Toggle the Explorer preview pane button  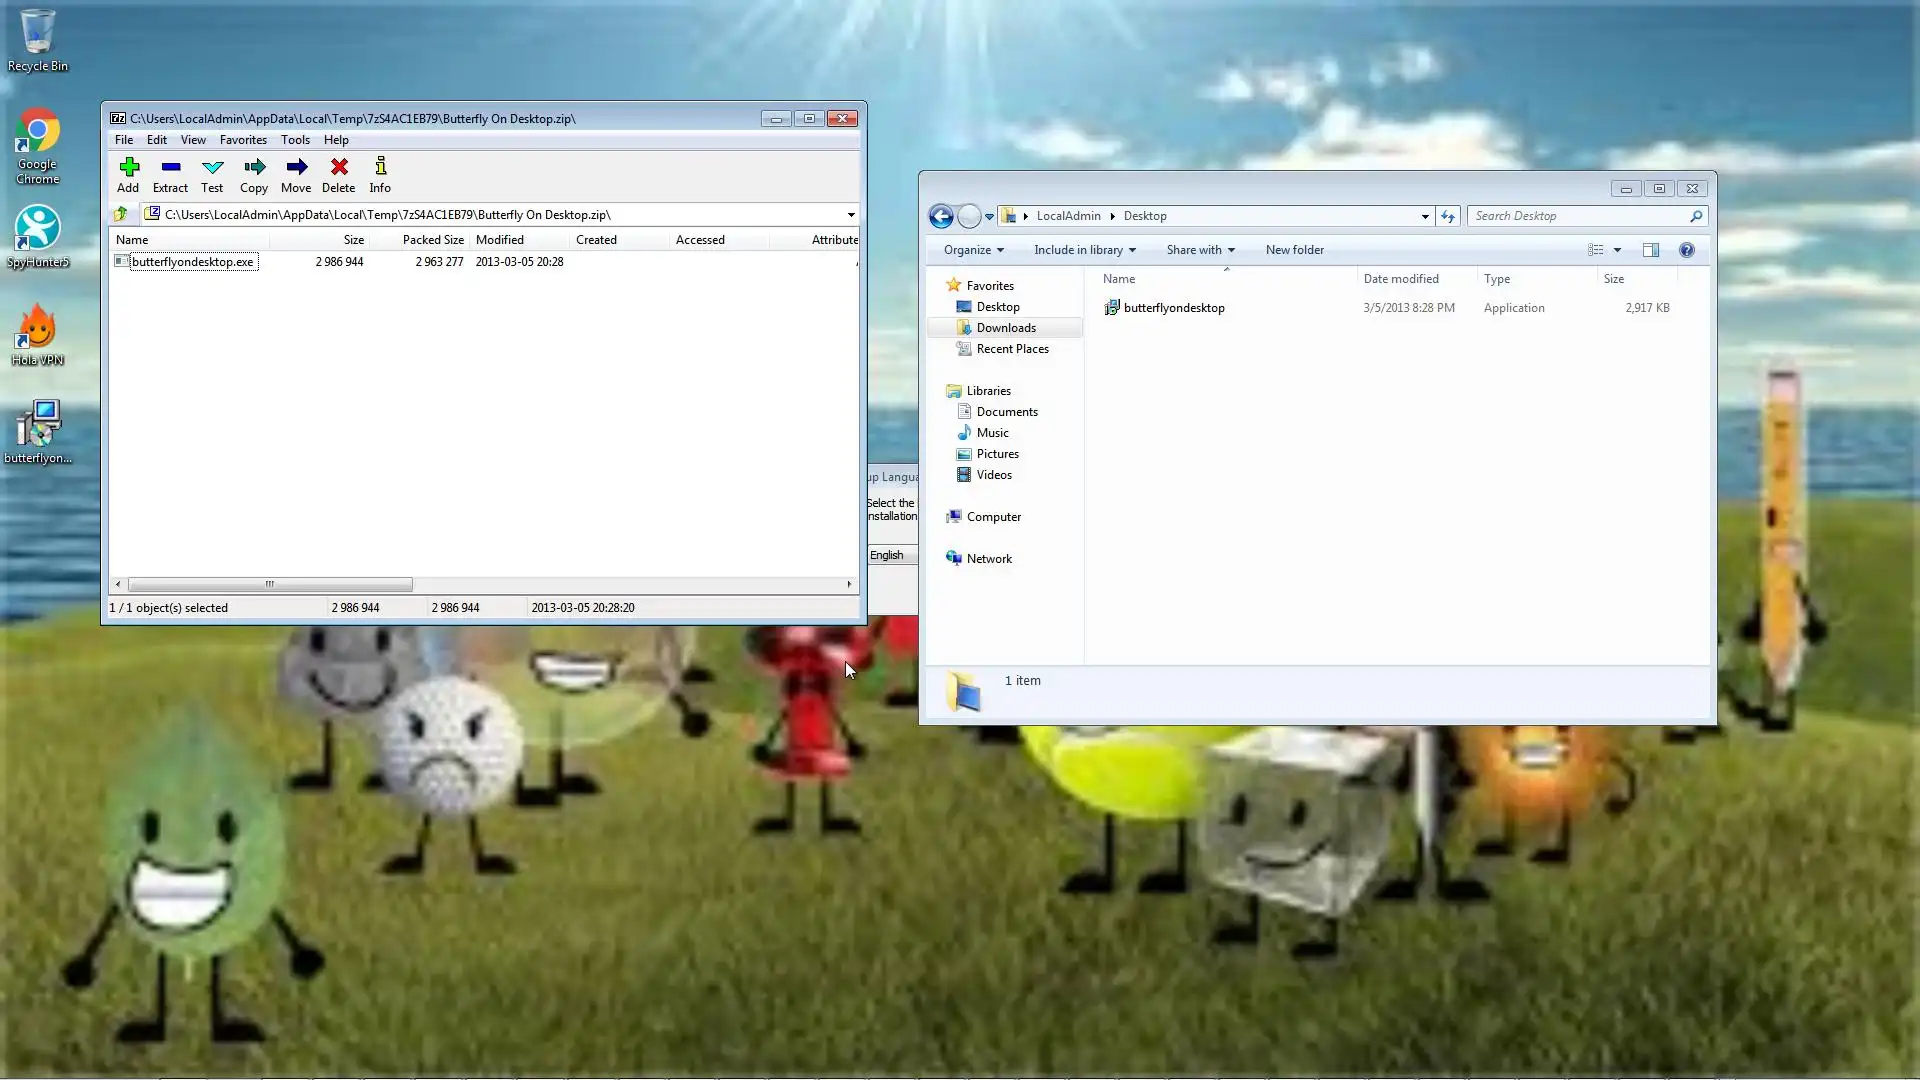pos(1651,250)
